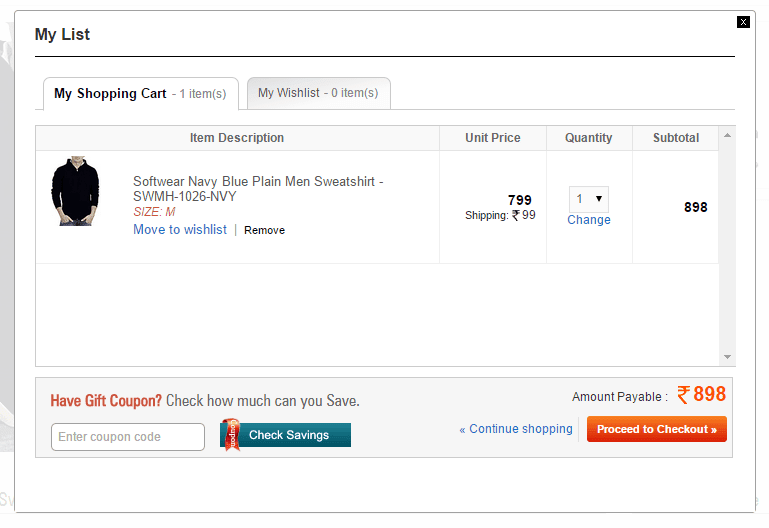769x528 pixels.
Task: Click Change under quantity
Action: pyautogui.click(x=588, y=220)
